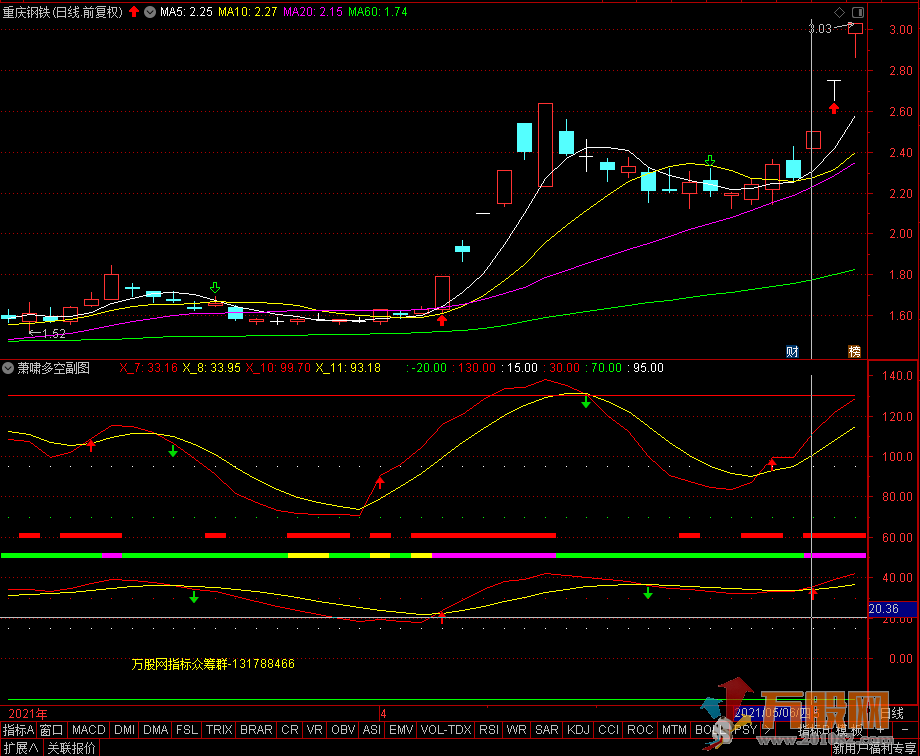The image size is (920, 756).
Task: Open the 窗口 tab
Action: [52, 730]
